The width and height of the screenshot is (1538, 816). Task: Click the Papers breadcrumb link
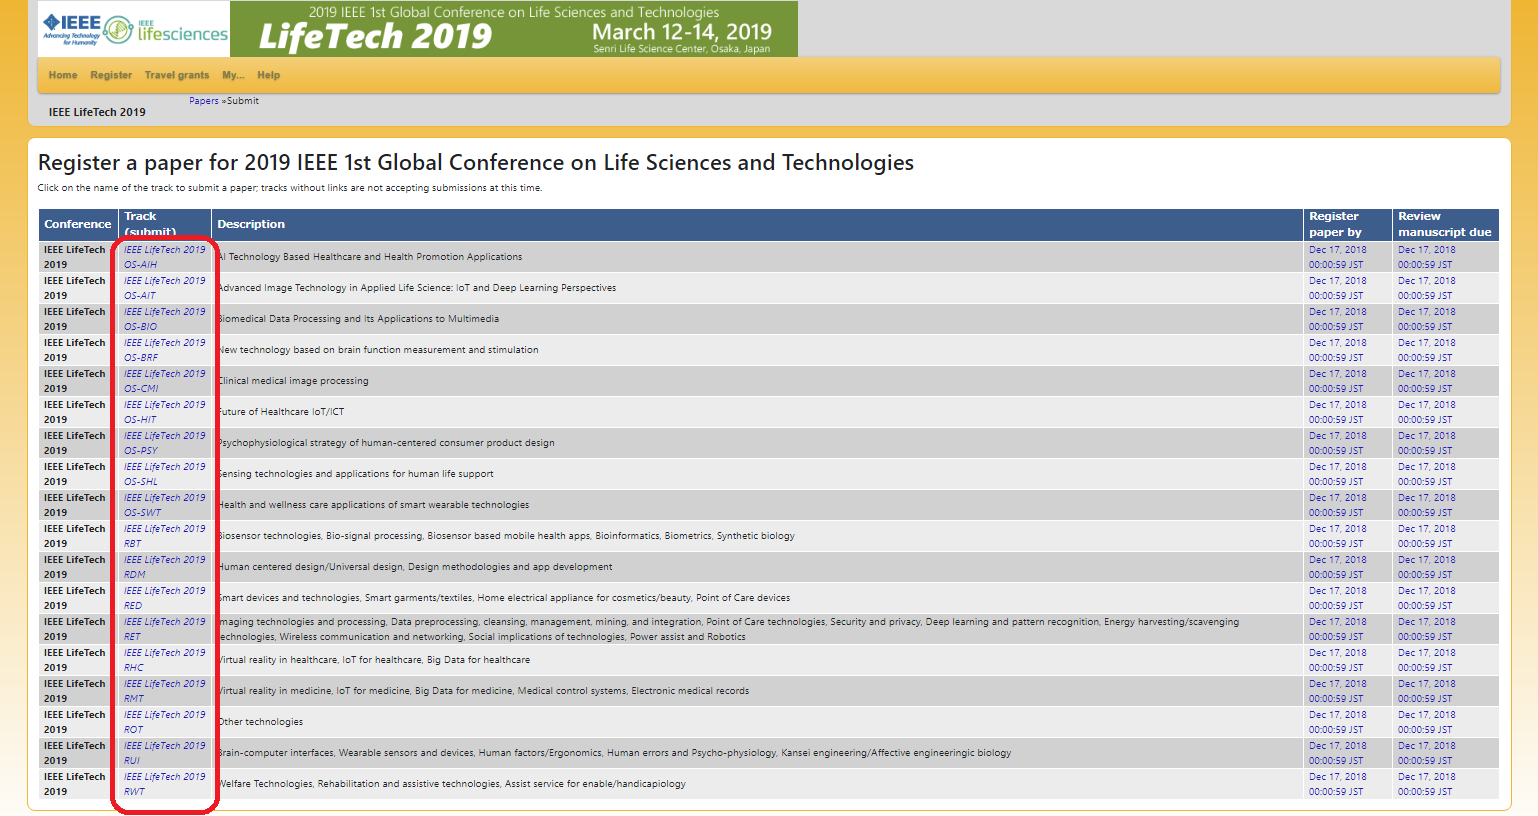tap(204, 101)
